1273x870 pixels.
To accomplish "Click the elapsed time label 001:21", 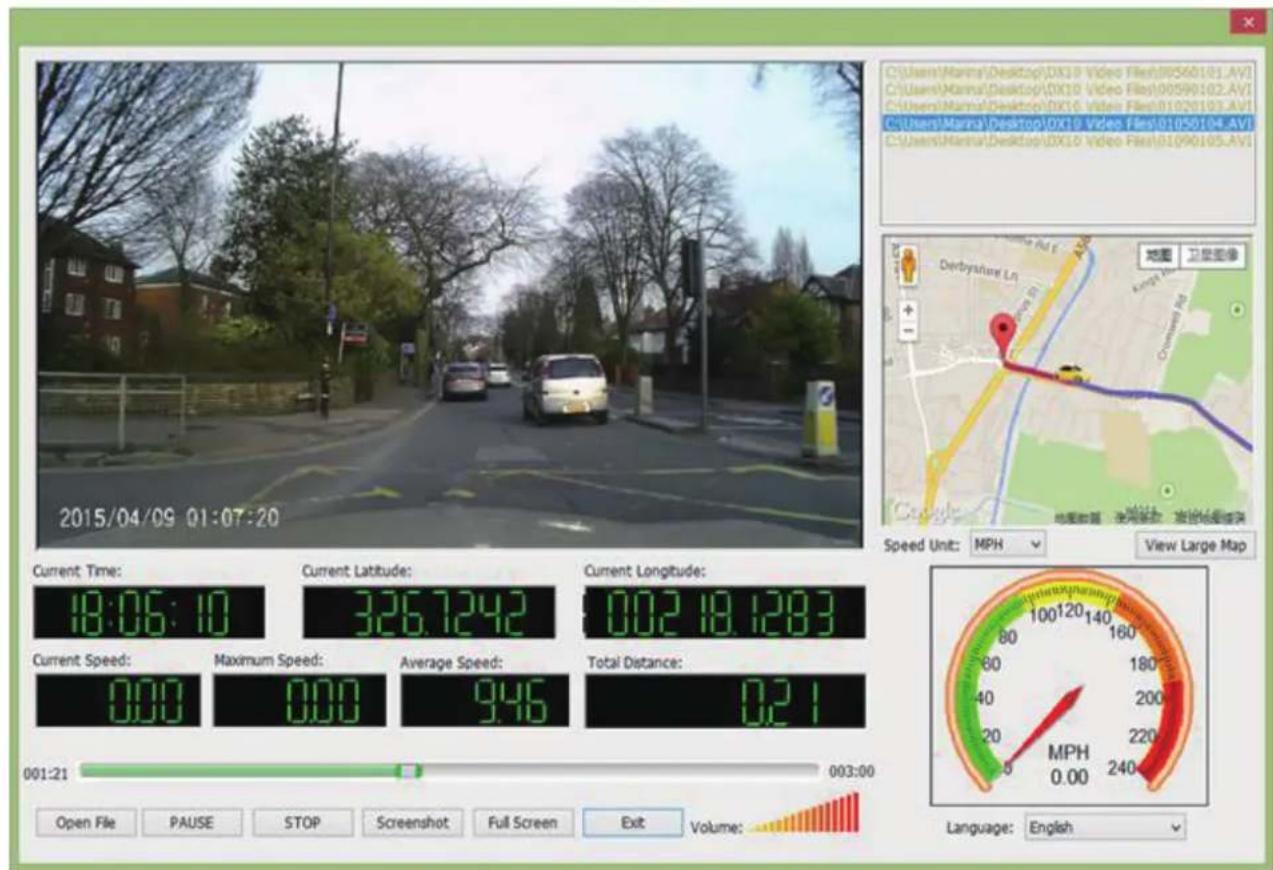I will (x=45, y=772).
